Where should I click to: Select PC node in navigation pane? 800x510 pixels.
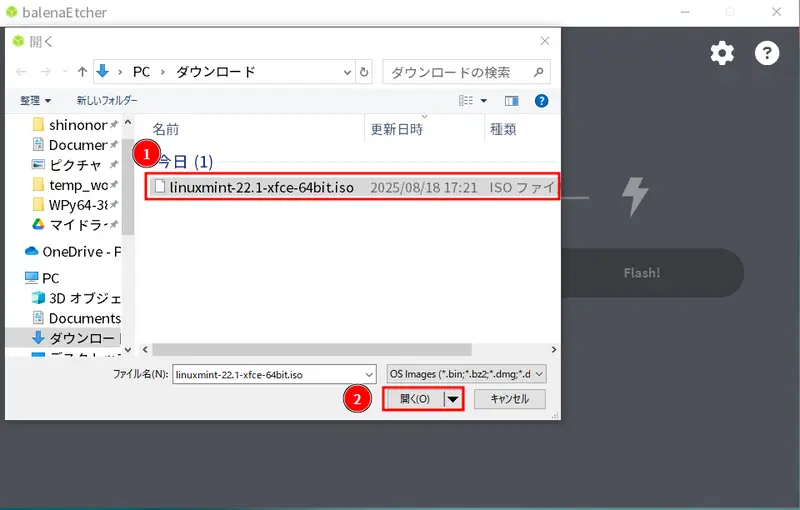[x=42, y=278]
